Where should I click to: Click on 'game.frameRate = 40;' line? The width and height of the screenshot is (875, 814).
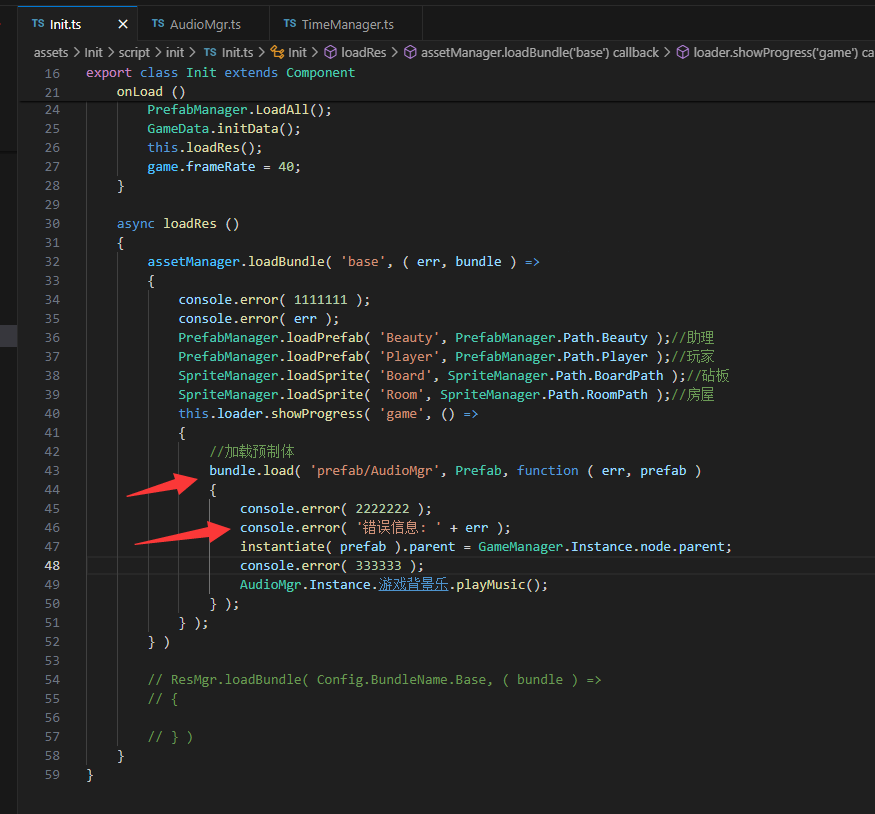pos(224,167)
